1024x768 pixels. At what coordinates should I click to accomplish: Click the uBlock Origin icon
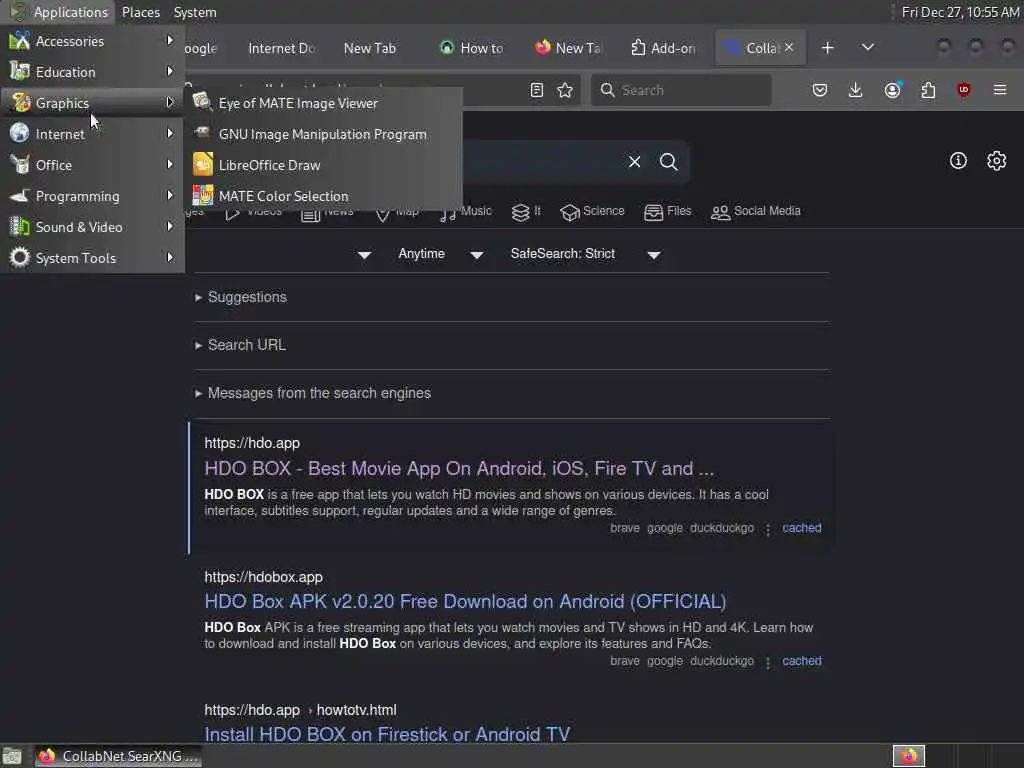click(964, 90)
